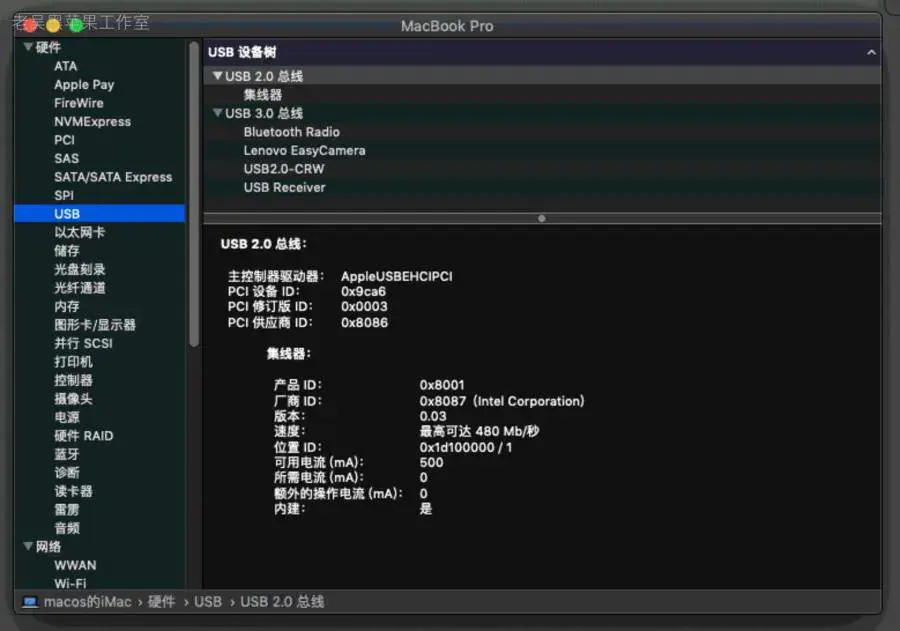Image resolution: width=900 pixels, height=631 pixels.
Task: Select WWAN under 网络
Action: [x=75, y=565]
